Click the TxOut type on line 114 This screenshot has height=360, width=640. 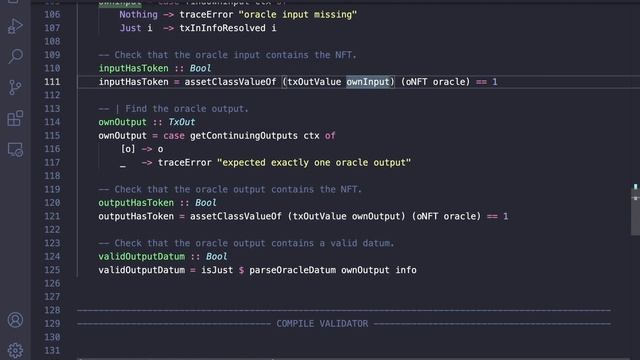pyautogui.click(x=182, y=122)
